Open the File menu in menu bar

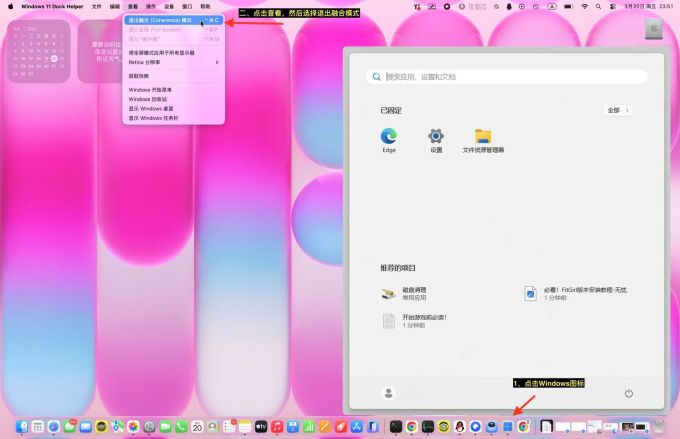(97, 7)
